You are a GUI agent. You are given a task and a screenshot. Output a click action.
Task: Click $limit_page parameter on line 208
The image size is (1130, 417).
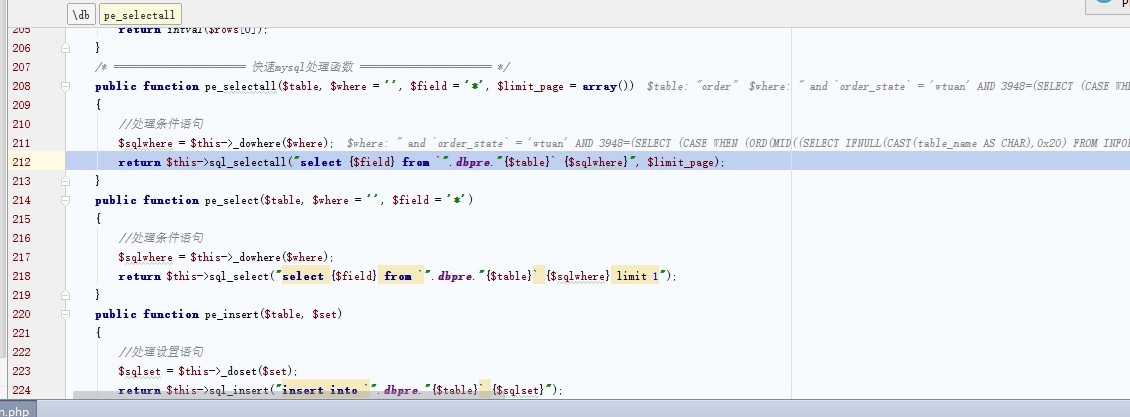point(530,86)
